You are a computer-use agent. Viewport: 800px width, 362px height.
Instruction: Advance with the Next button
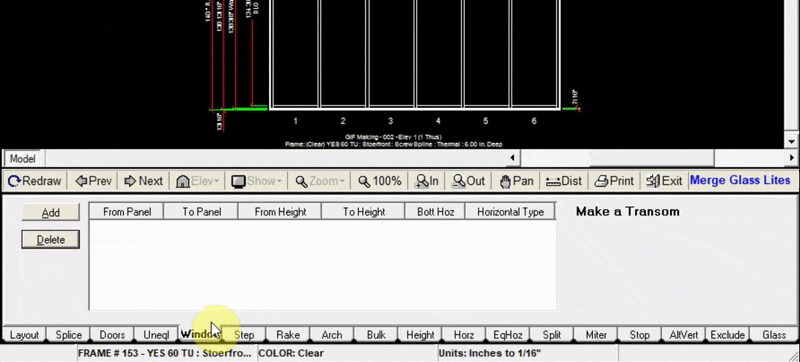[x=143, y=181]
